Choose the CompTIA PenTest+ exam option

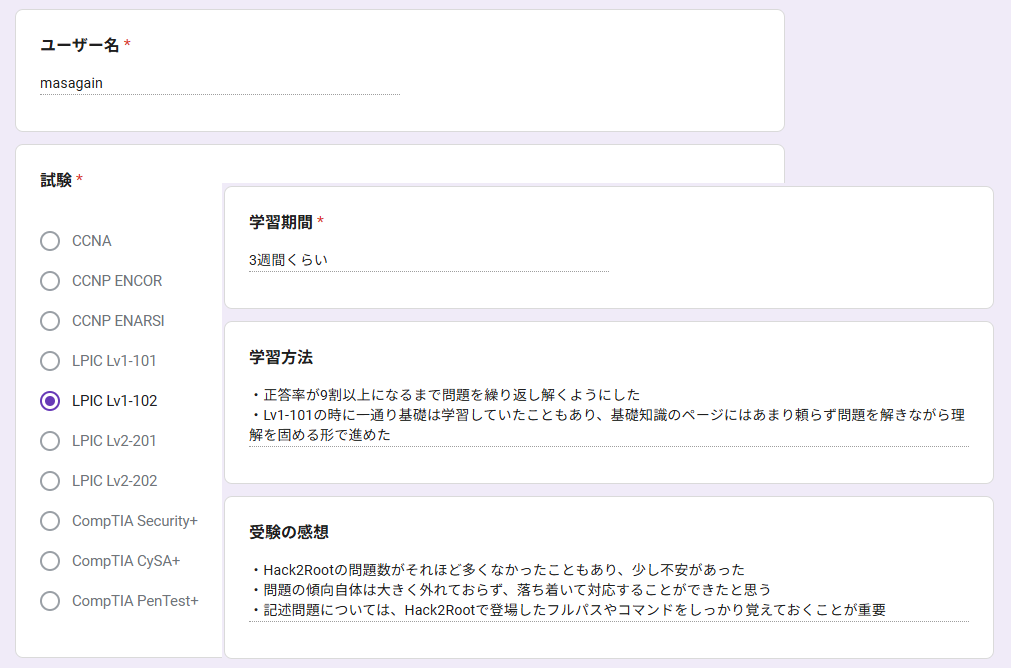(x=50, y=601)
